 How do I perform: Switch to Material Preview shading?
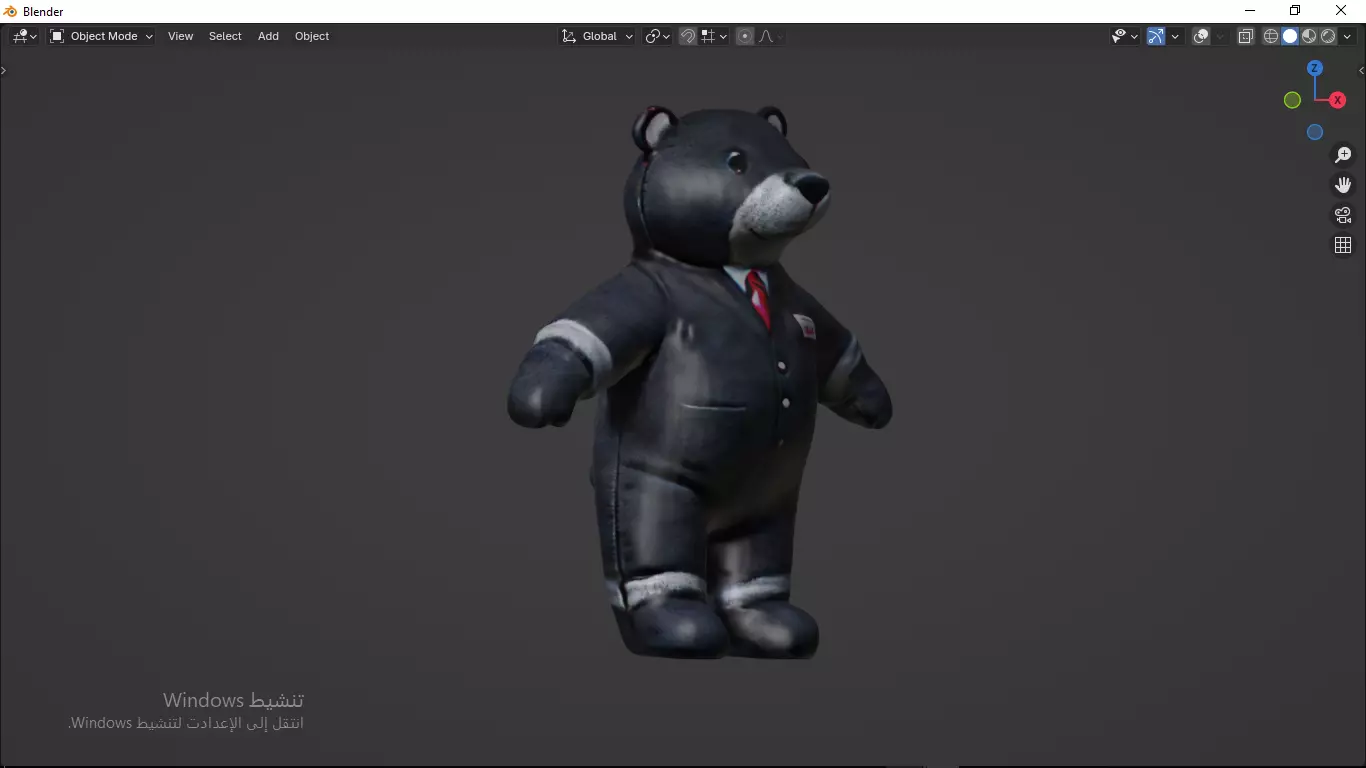[1309, 36]
